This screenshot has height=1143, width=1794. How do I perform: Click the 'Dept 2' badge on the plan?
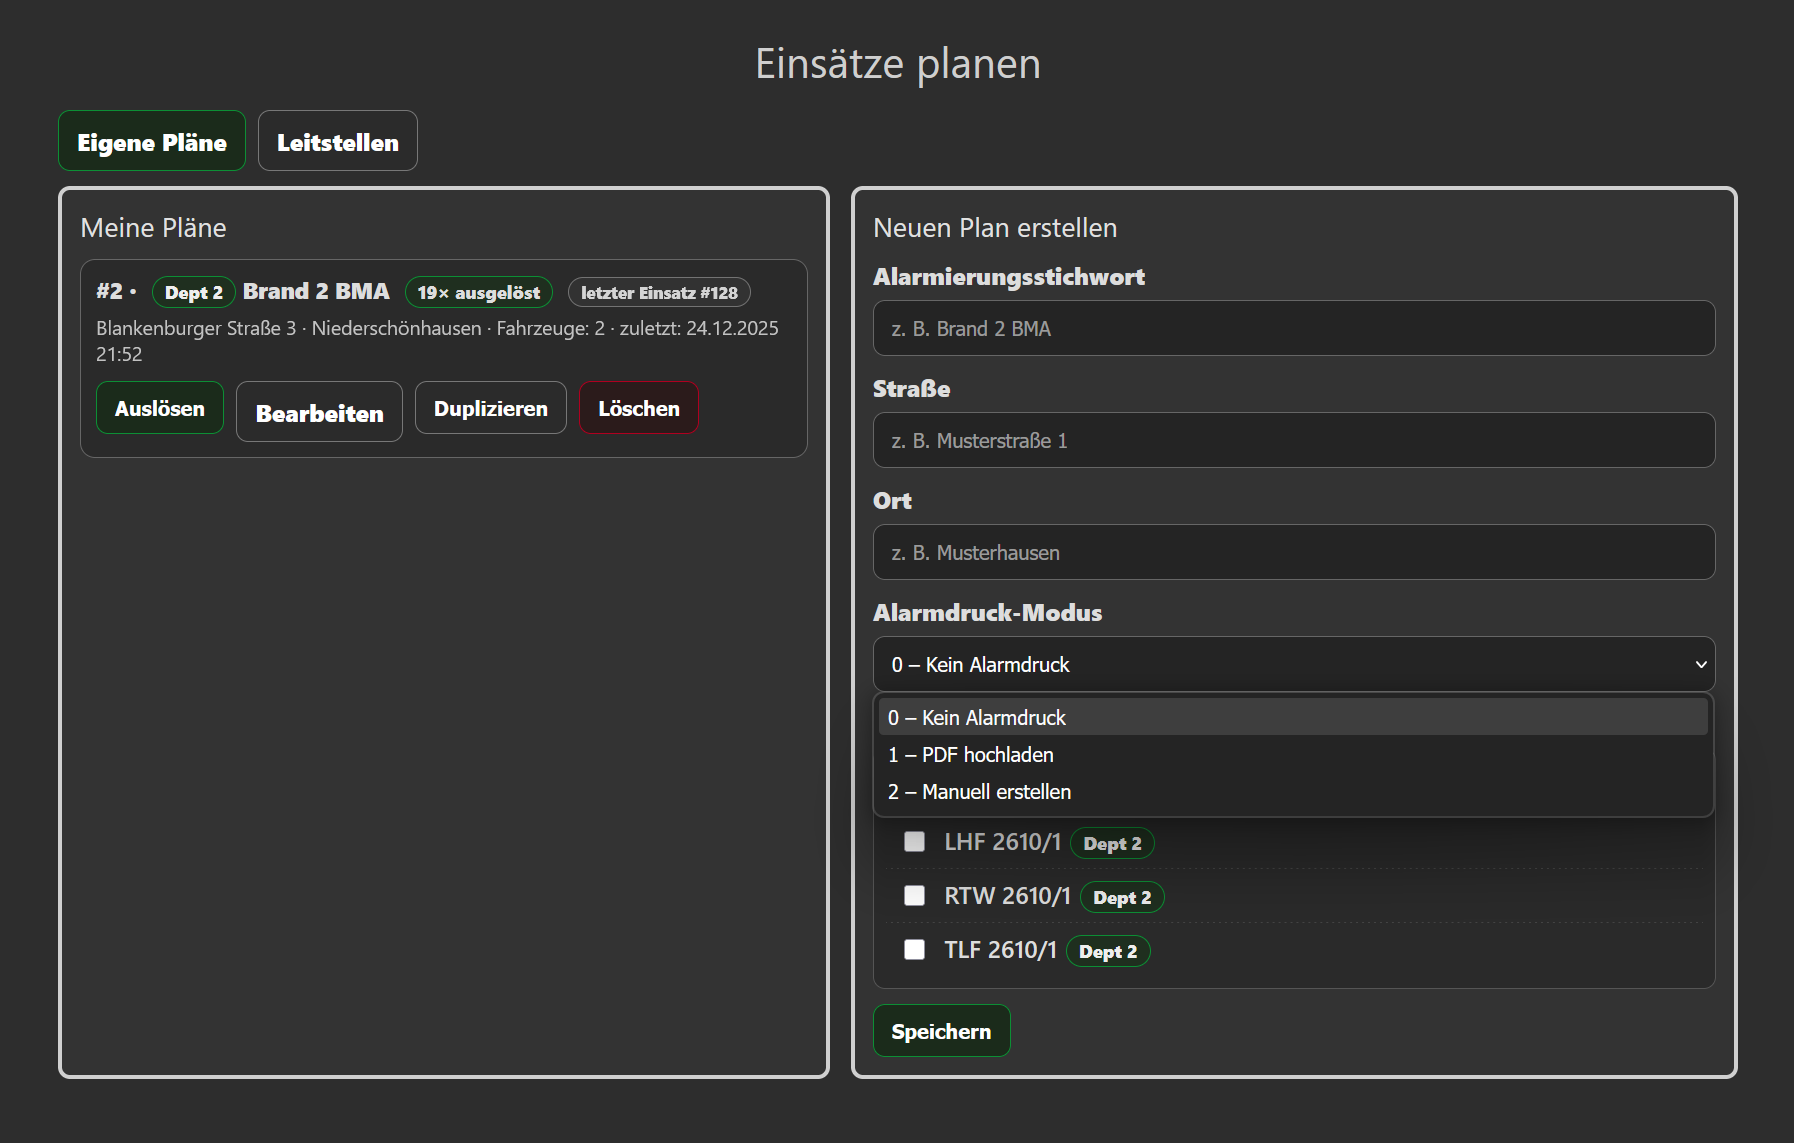pyautogui.click(x=193, y=292)
